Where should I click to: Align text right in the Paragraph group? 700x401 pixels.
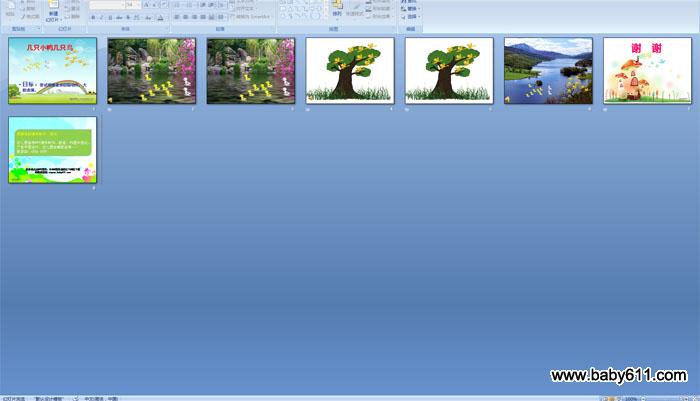(194, 17)
